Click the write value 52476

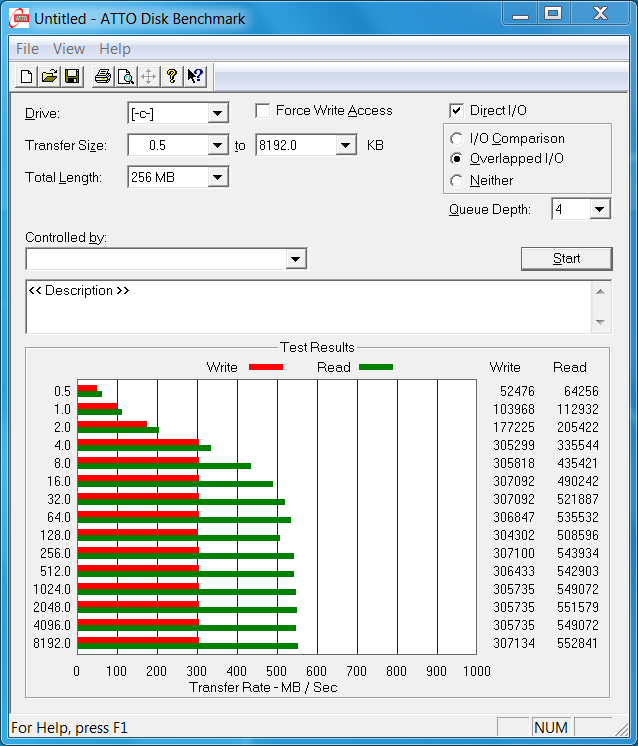pyautogui.click(x=517, y=391)
